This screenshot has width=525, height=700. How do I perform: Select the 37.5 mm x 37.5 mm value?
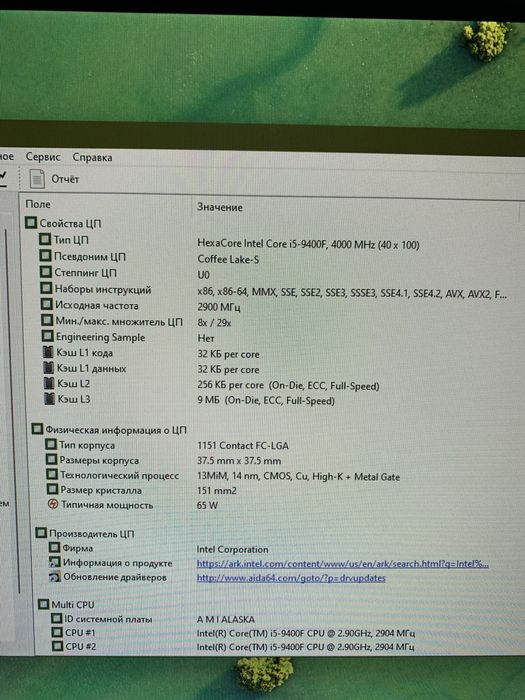click(x=239, y=461)
